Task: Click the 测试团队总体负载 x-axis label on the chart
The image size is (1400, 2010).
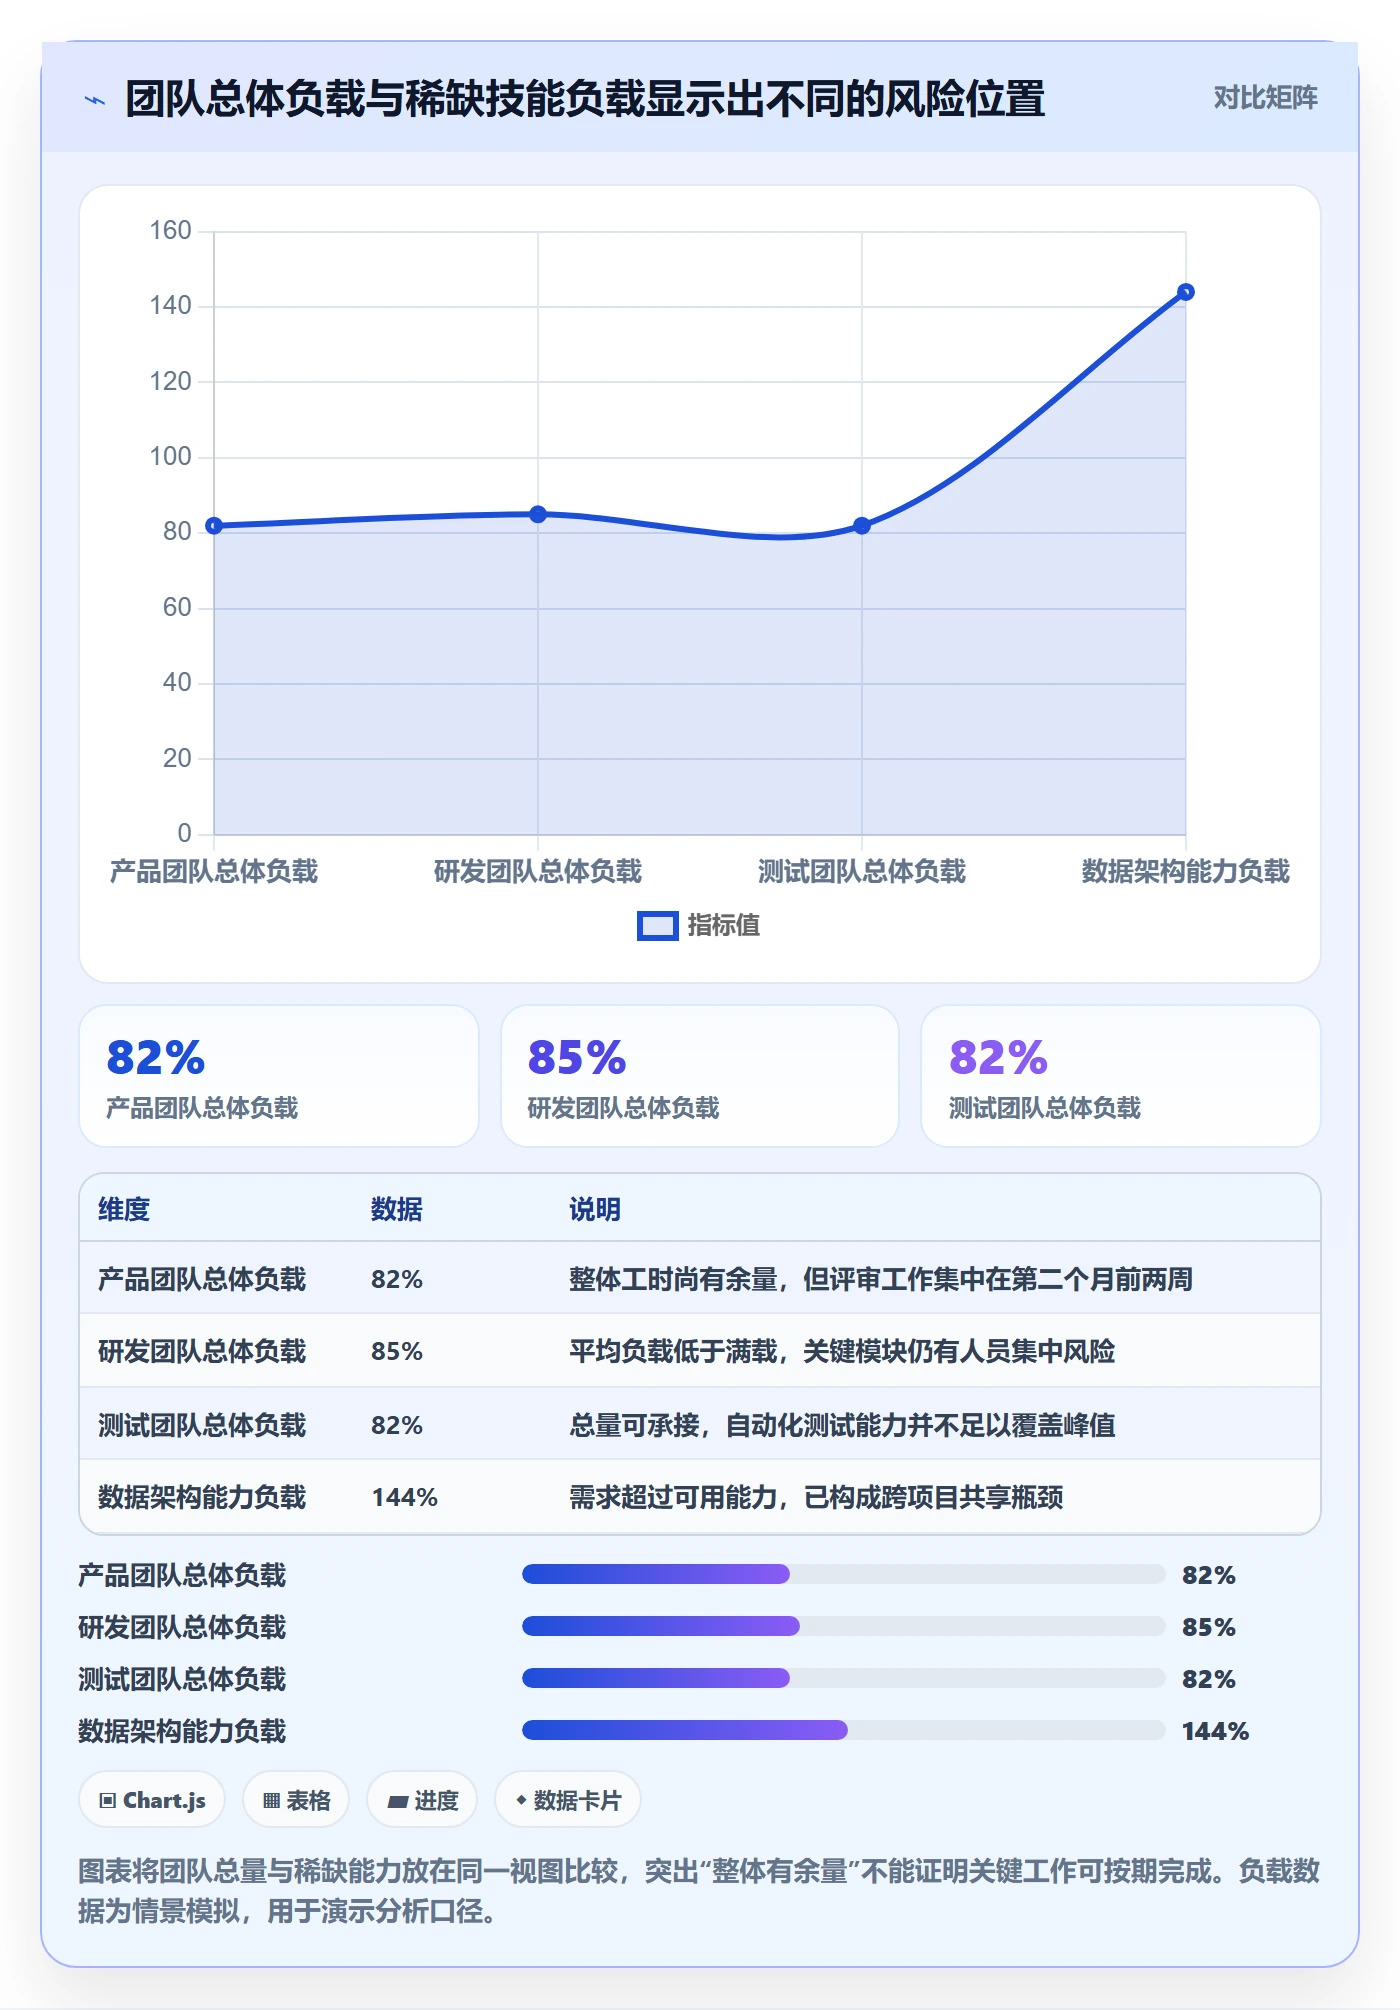Action: click(x=862, y=871)
